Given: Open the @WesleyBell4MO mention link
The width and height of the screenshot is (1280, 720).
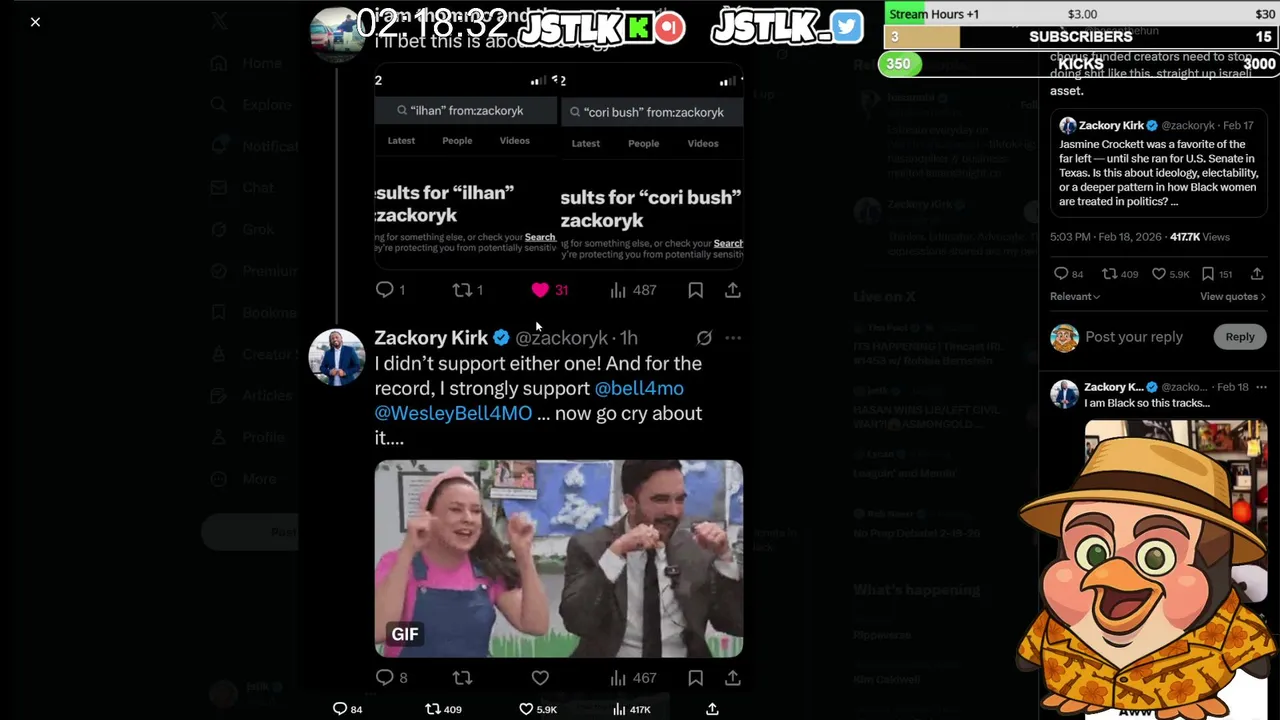Looking at the screenshot, I should pyautogui.click(x=453, y=413).
